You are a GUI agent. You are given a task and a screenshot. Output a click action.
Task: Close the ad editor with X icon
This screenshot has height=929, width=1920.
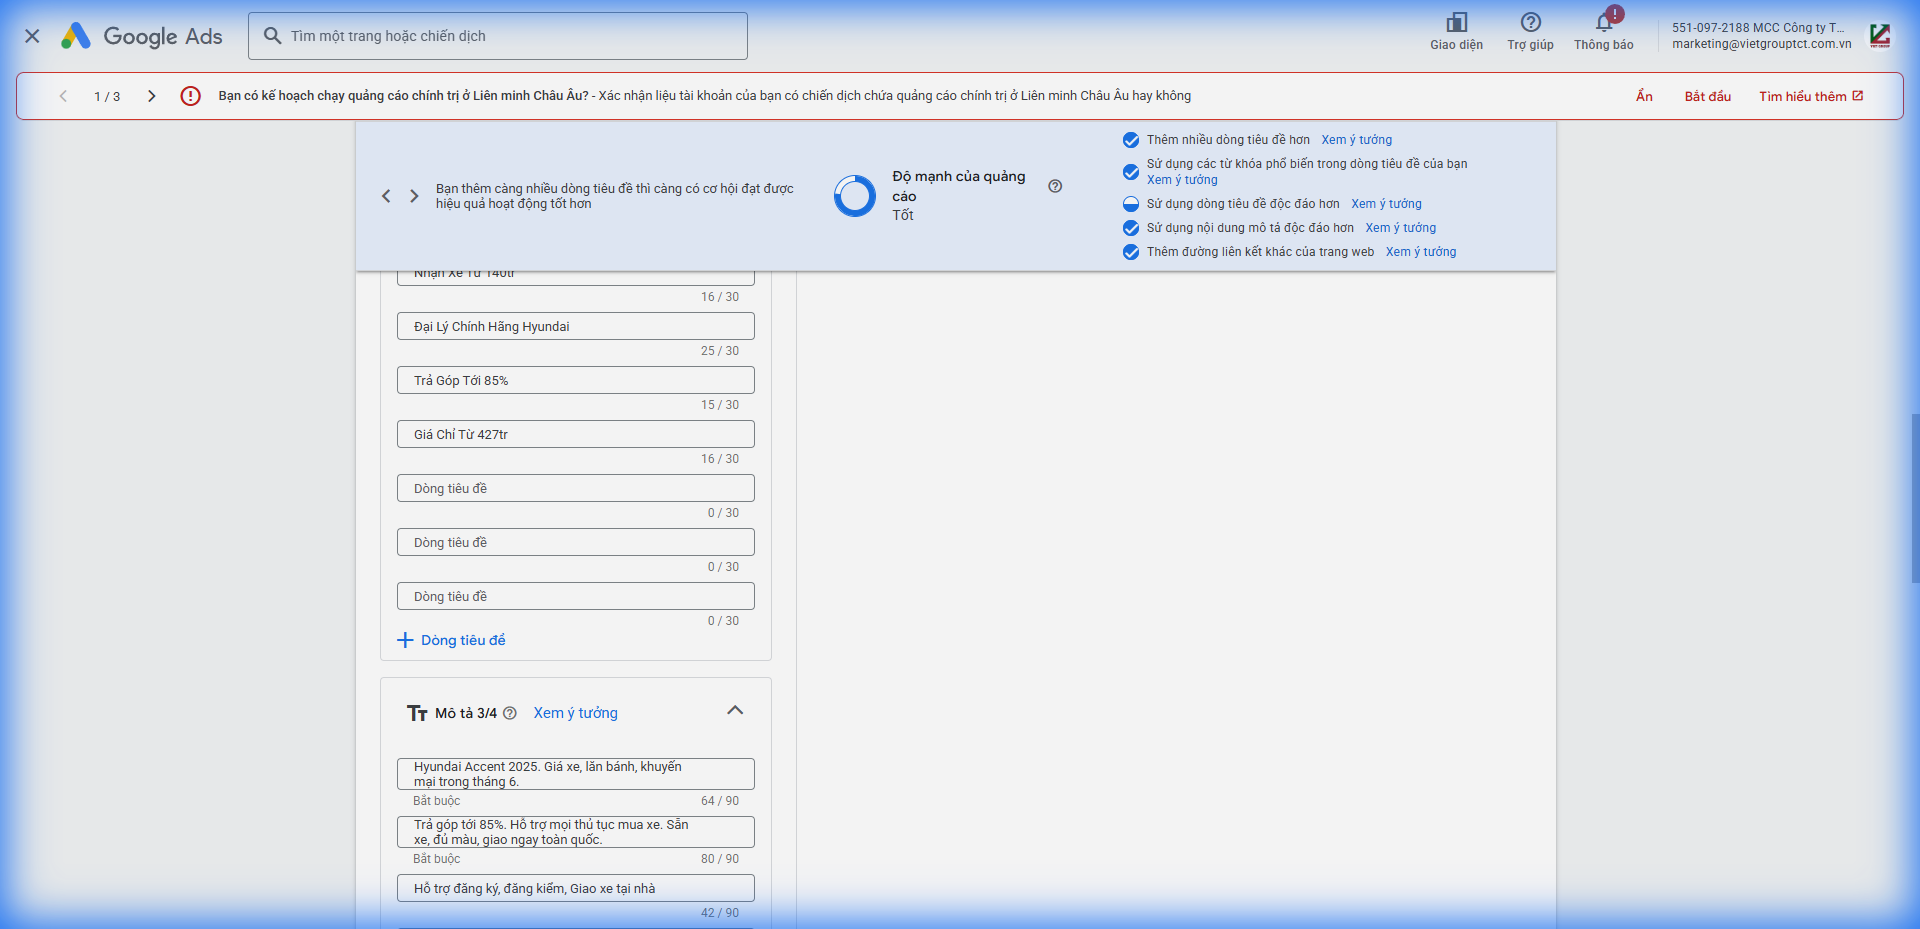[x=32, y=36]
